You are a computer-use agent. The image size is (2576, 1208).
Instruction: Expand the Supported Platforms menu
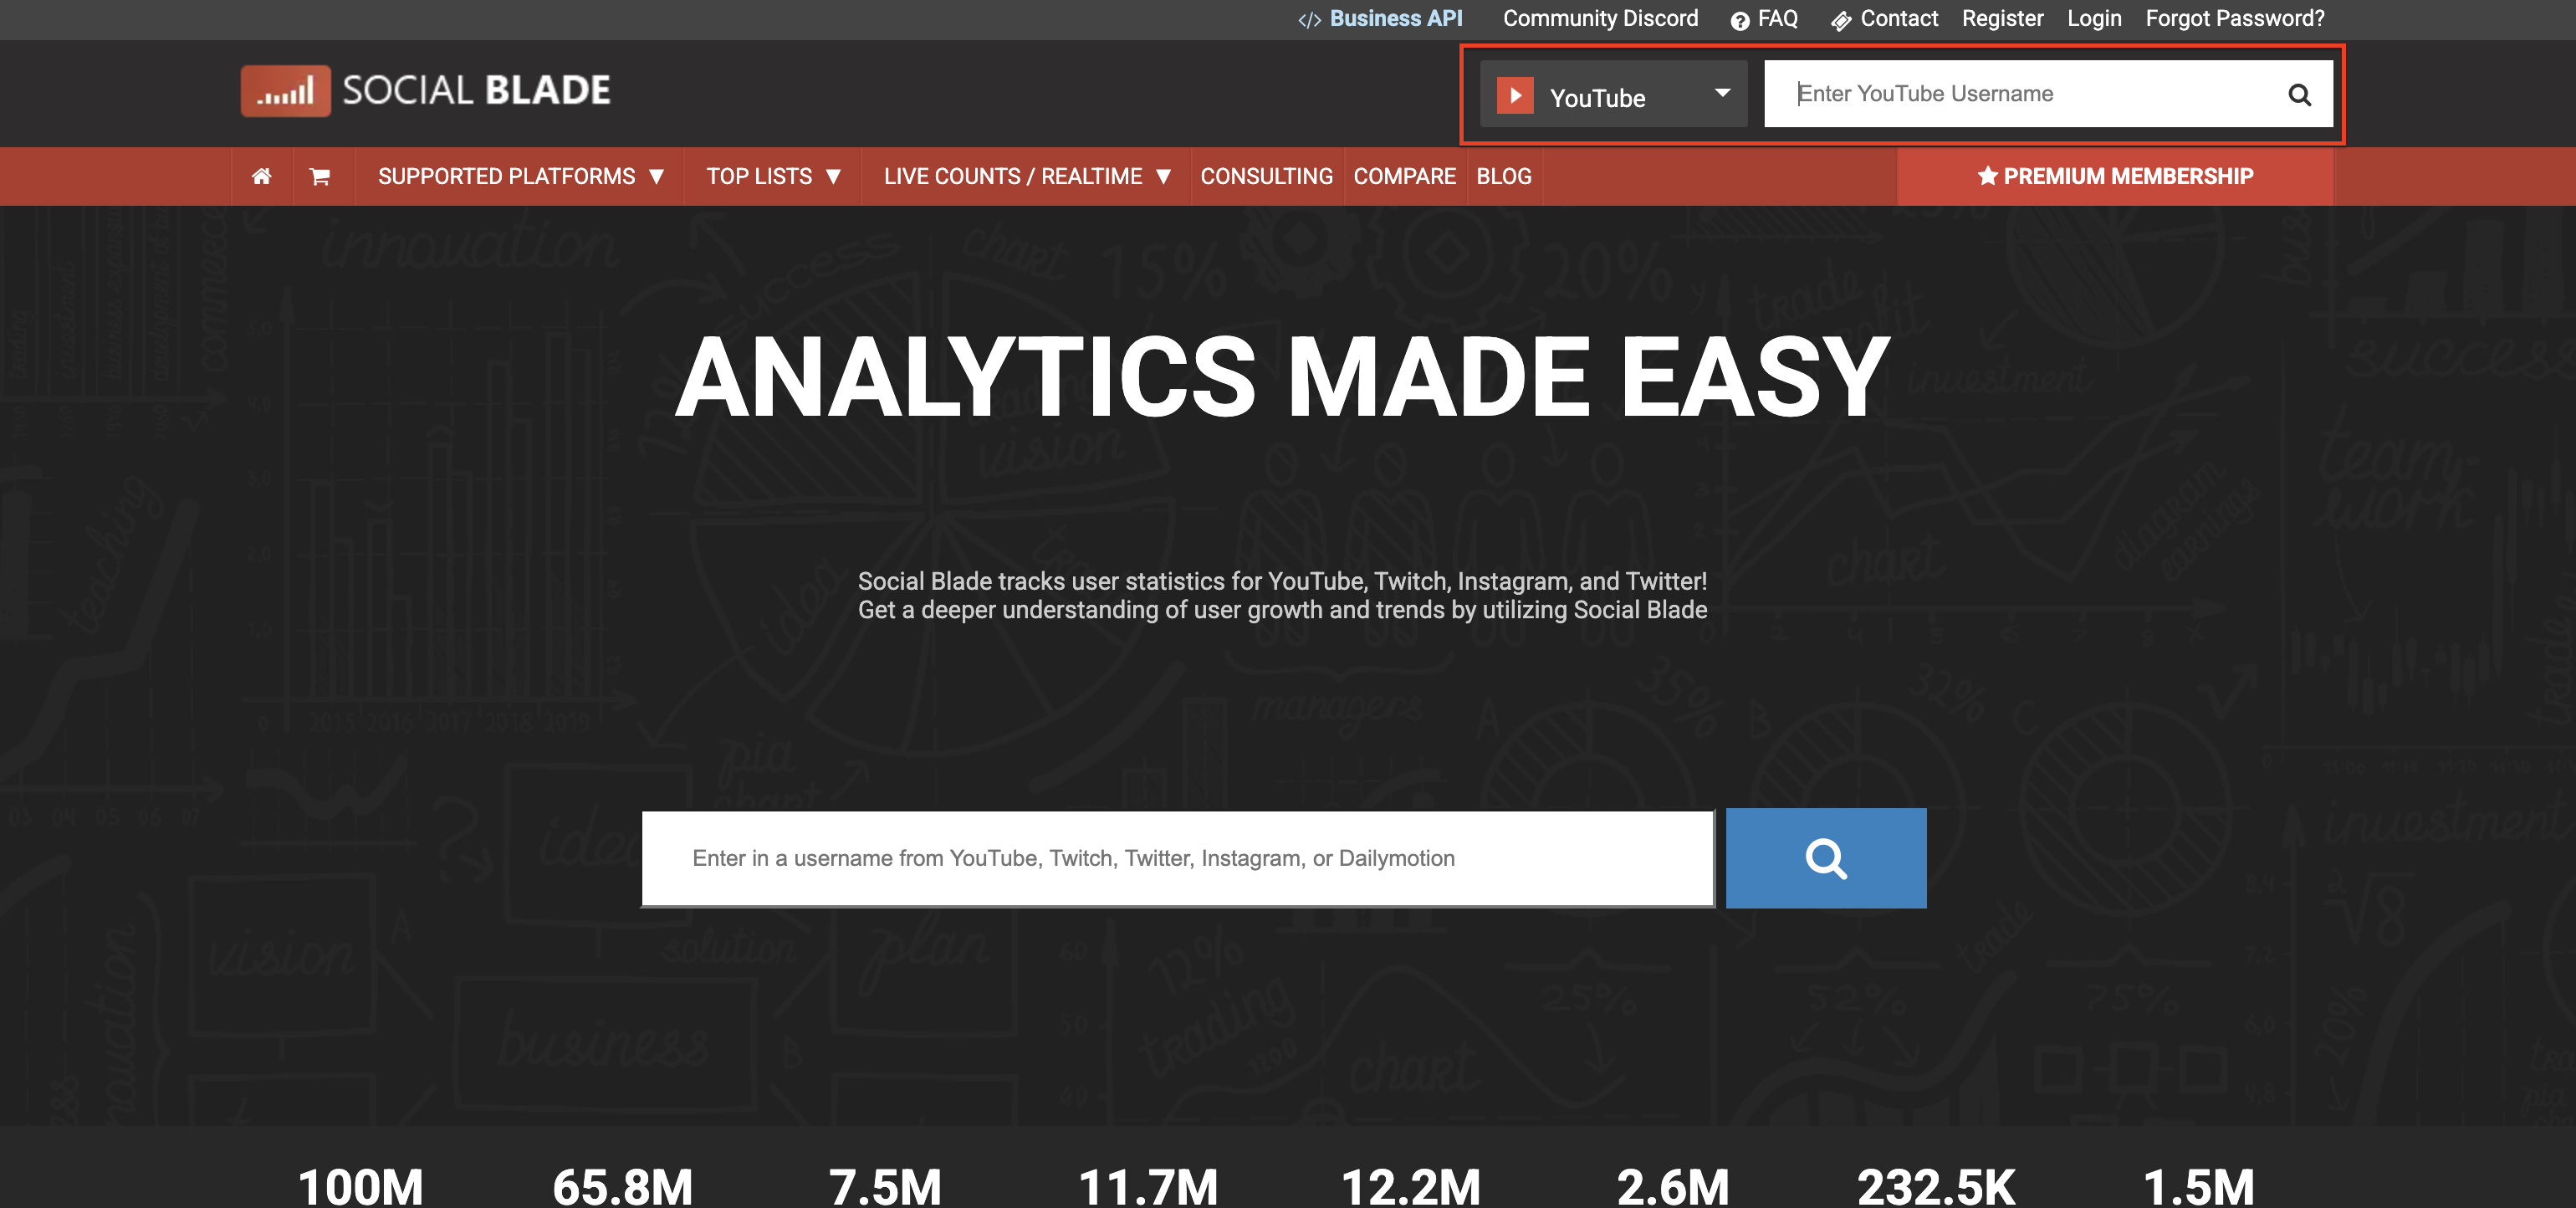tap(520, 176)
